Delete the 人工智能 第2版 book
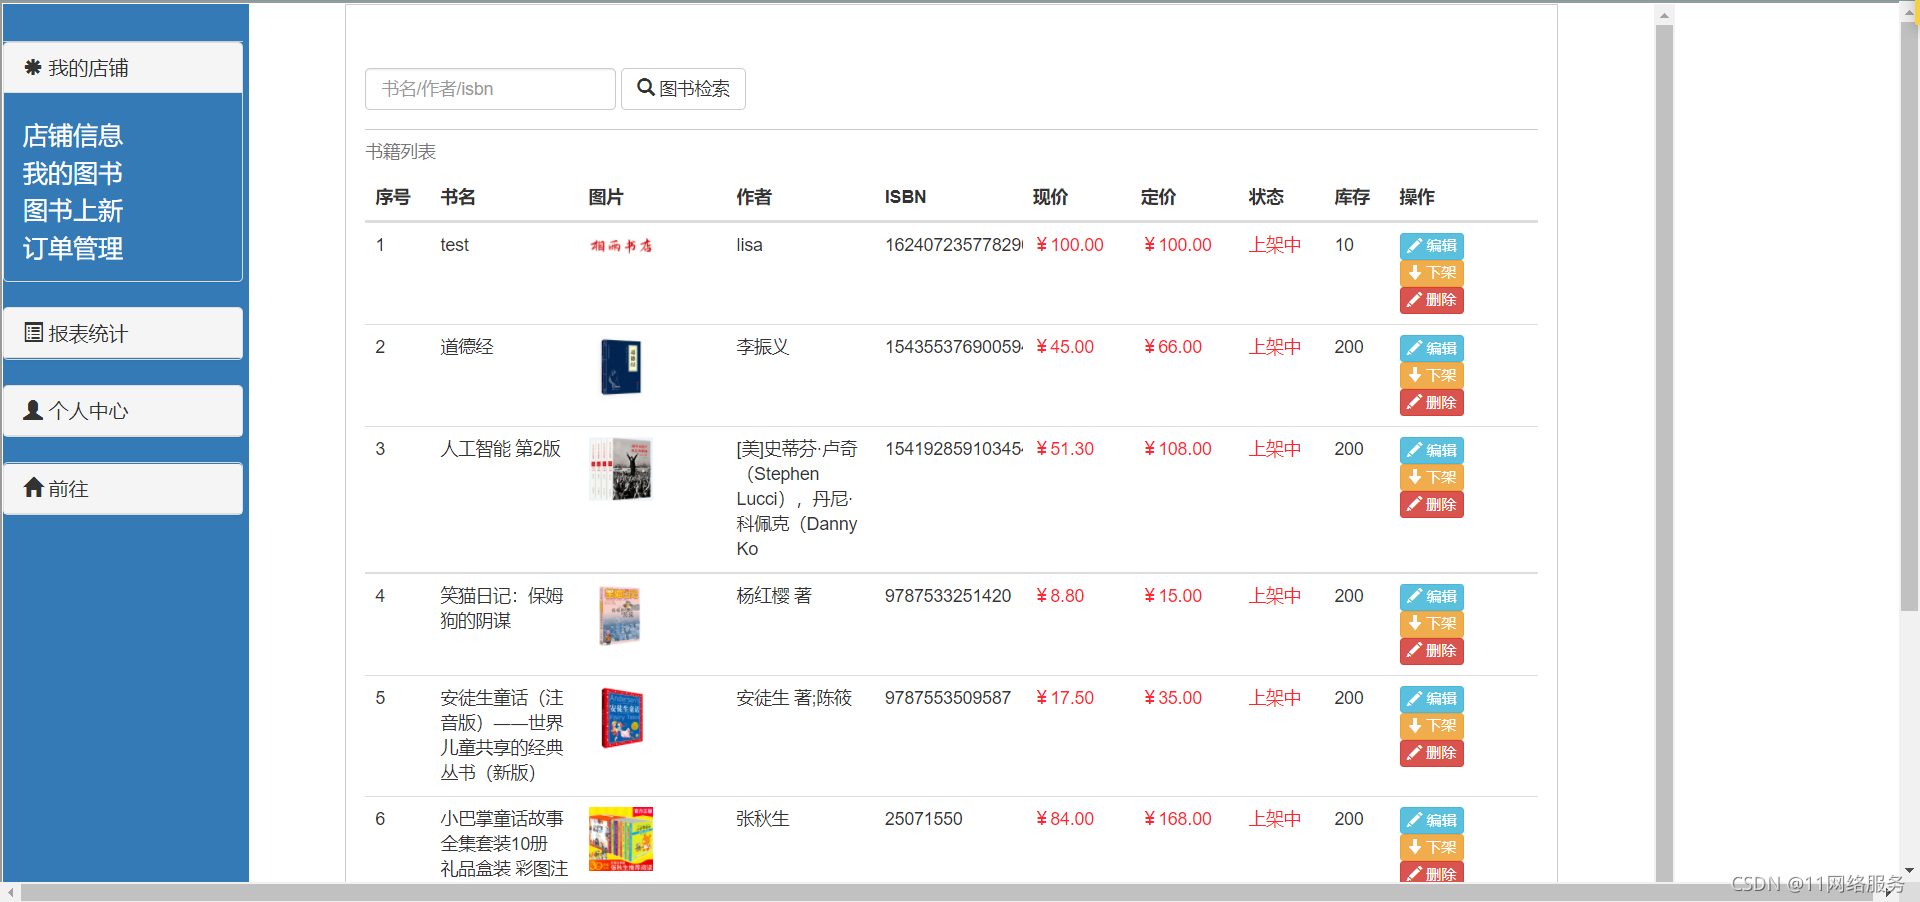1920x902 pixels. click(x=1431, y=504)
